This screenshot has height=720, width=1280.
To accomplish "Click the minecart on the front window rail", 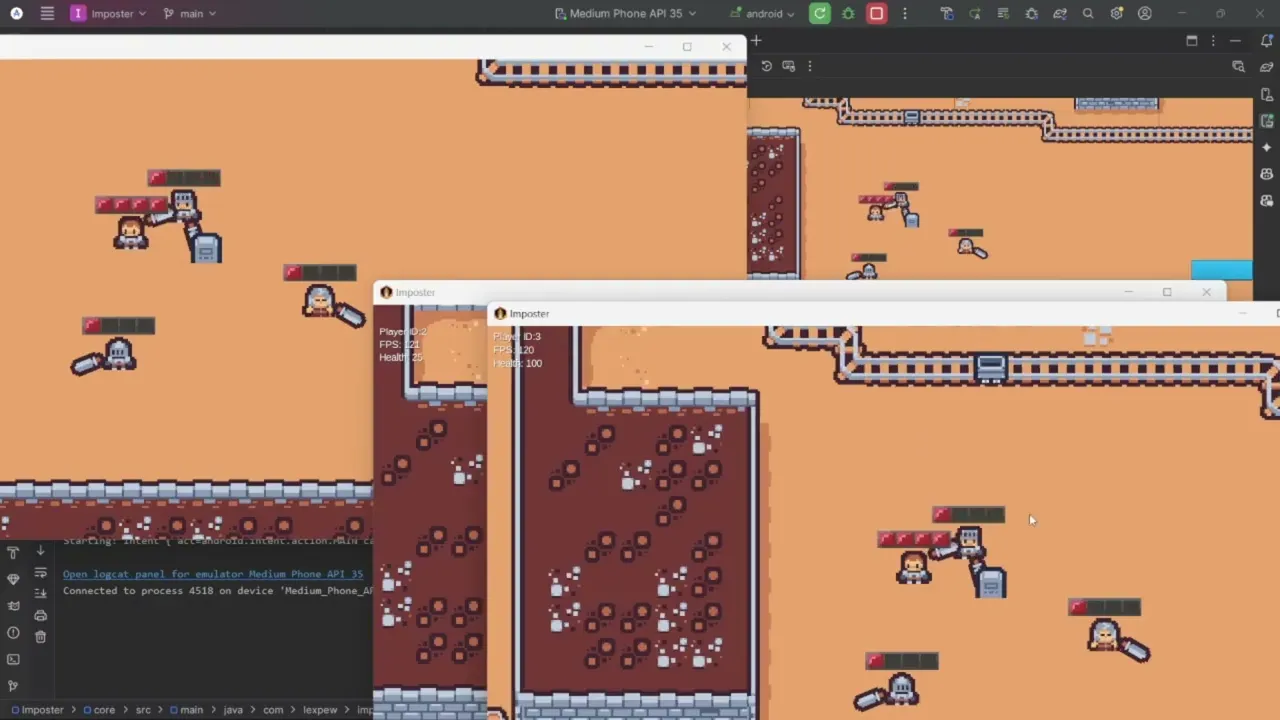I will pos(990,368).
